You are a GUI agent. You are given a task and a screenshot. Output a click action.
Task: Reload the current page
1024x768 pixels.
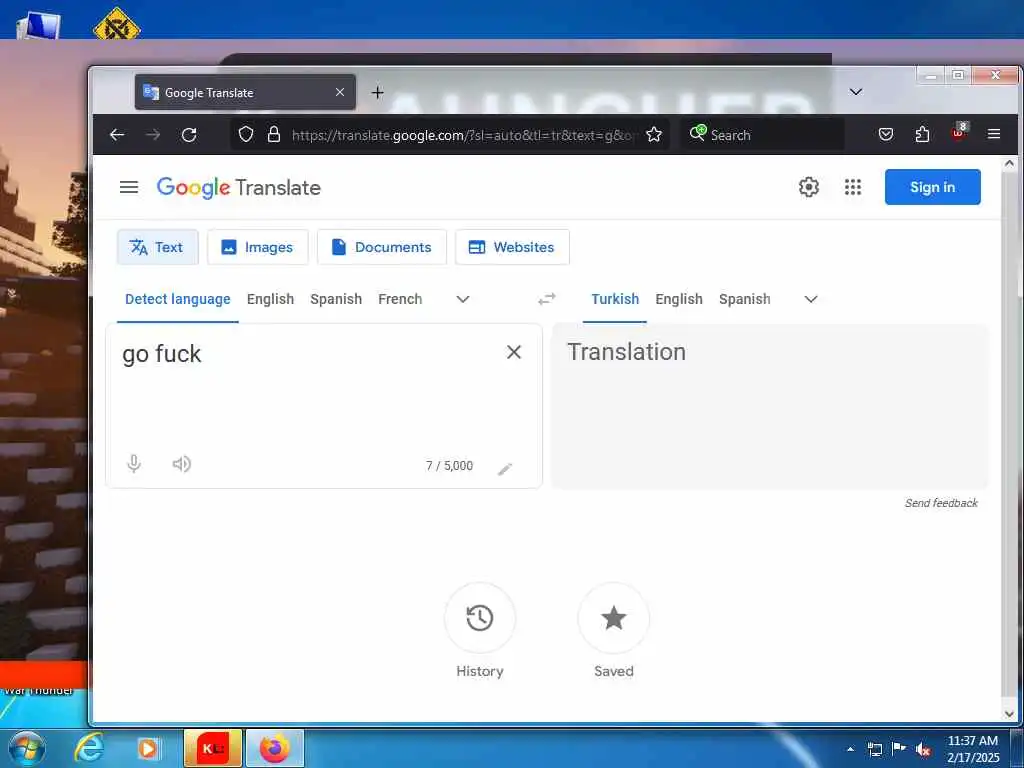(x=189, y=135)
